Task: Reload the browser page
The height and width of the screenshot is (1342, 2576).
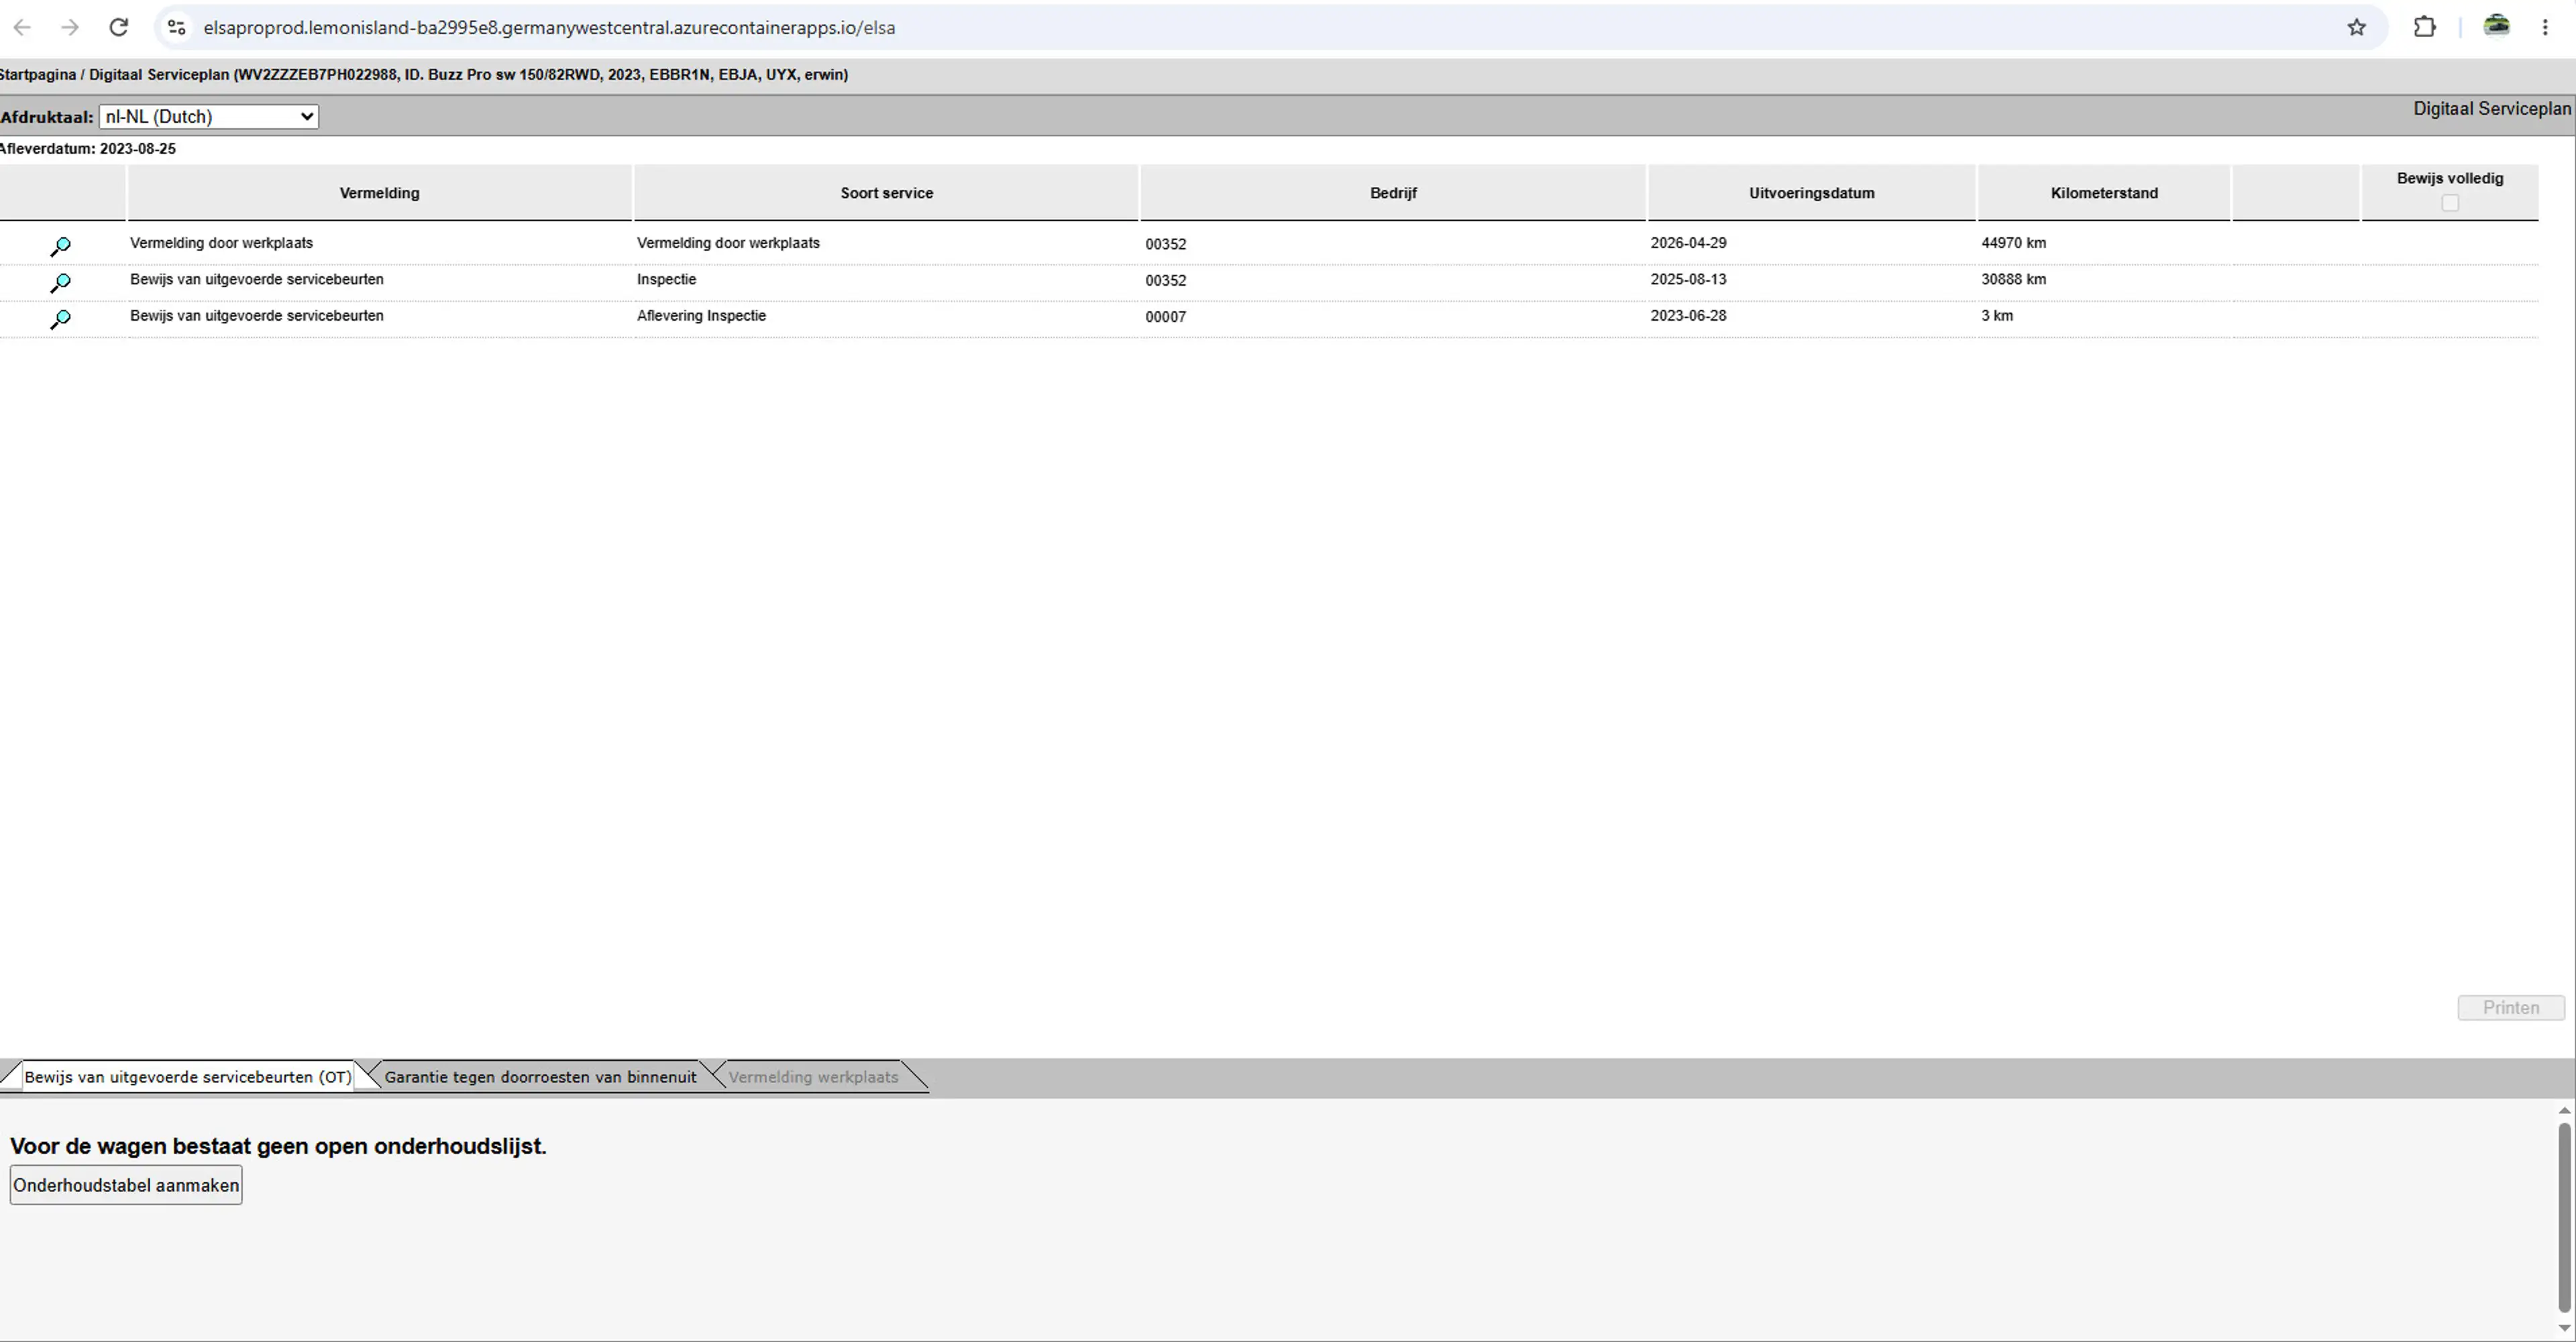Action: (118, 27)
